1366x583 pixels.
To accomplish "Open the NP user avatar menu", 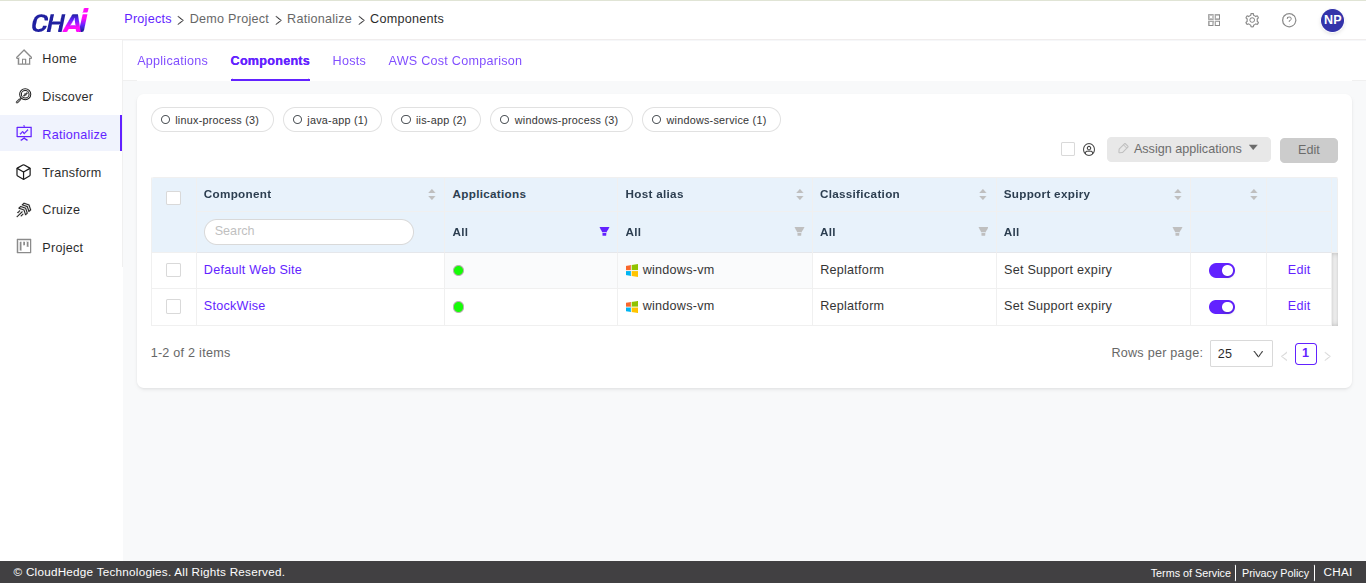I will pyautogui.click(x=1332, y=20).
